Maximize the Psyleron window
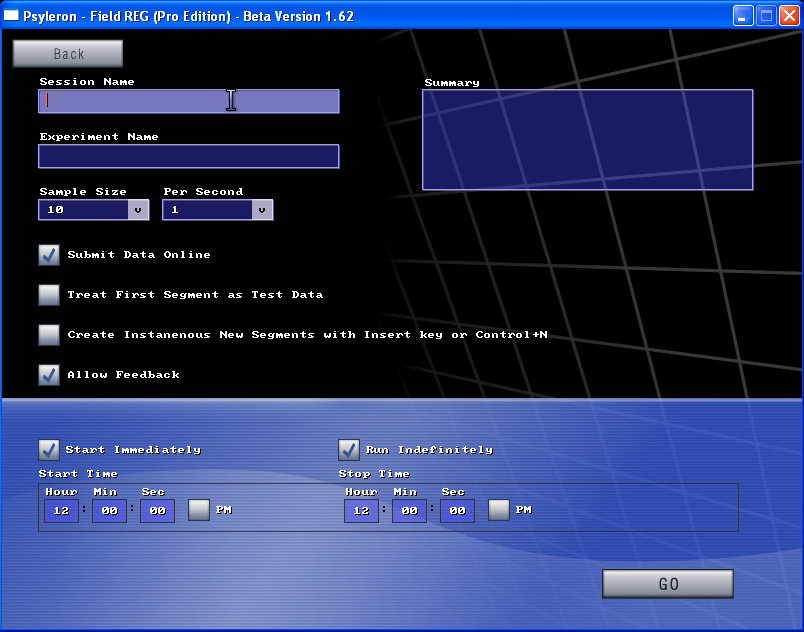 [x=766, y=15]
